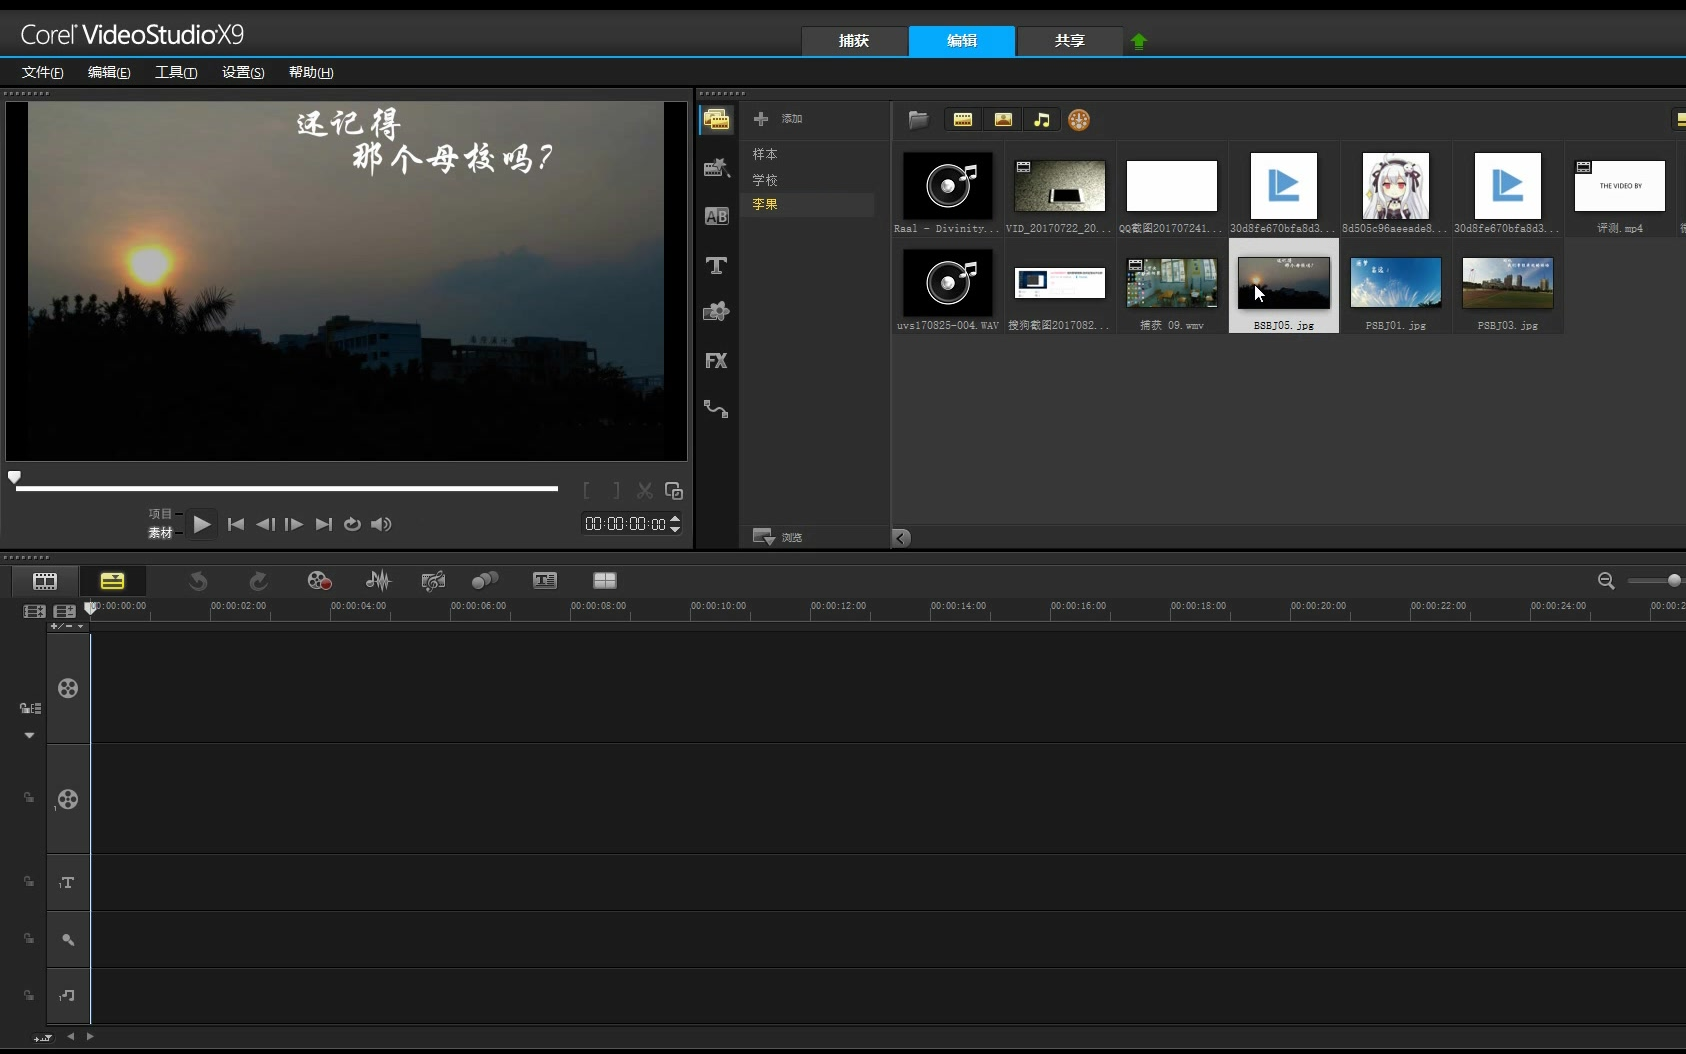This screenshot has width=1686, height=1054.
Task: Toggle show videos in library
Action: (x=963, y=120)
